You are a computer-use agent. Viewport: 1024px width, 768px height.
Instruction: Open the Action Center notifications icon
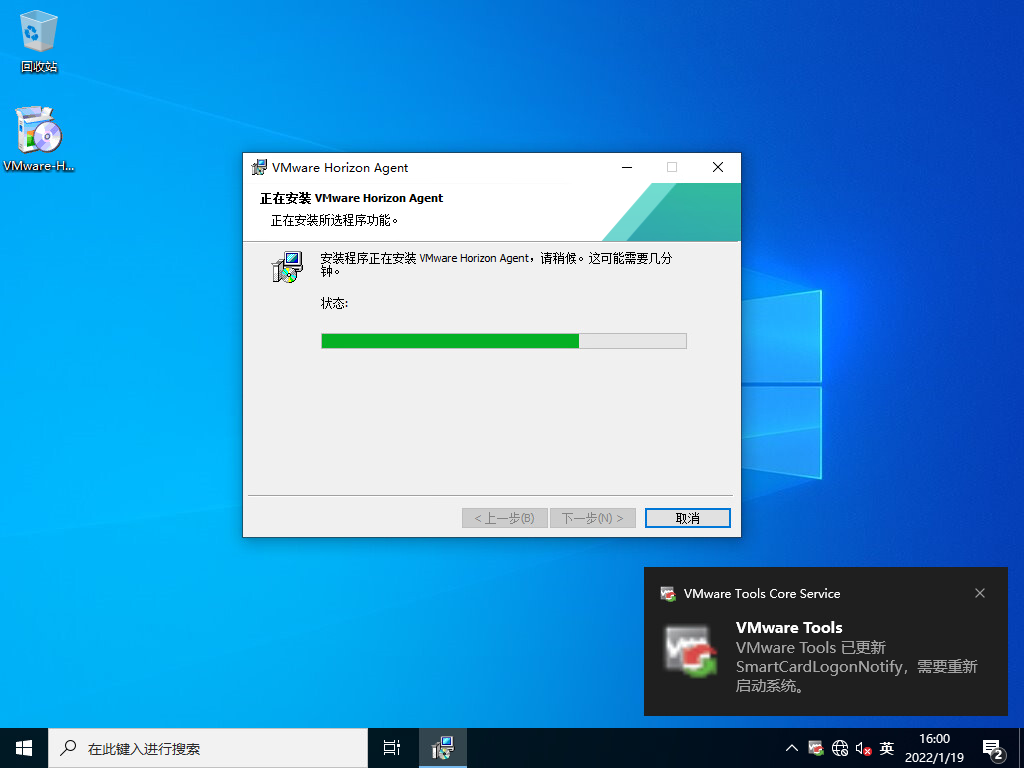[x=993, y=750]
